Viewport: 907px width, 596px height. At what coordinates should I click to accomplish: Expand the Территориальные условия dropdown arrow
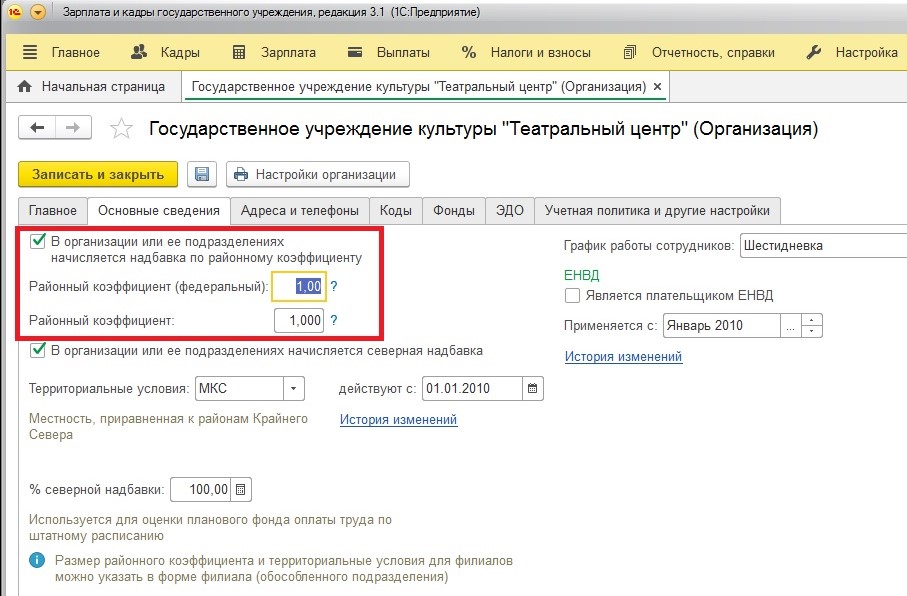click(294, 388)
